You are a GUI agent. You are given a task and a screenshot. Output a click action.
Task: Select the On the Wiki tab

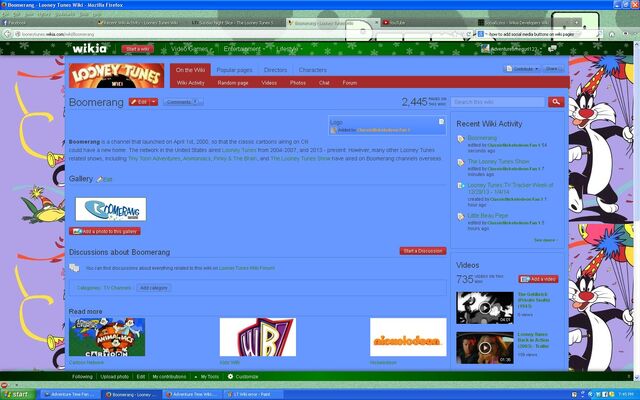[190, 70]
